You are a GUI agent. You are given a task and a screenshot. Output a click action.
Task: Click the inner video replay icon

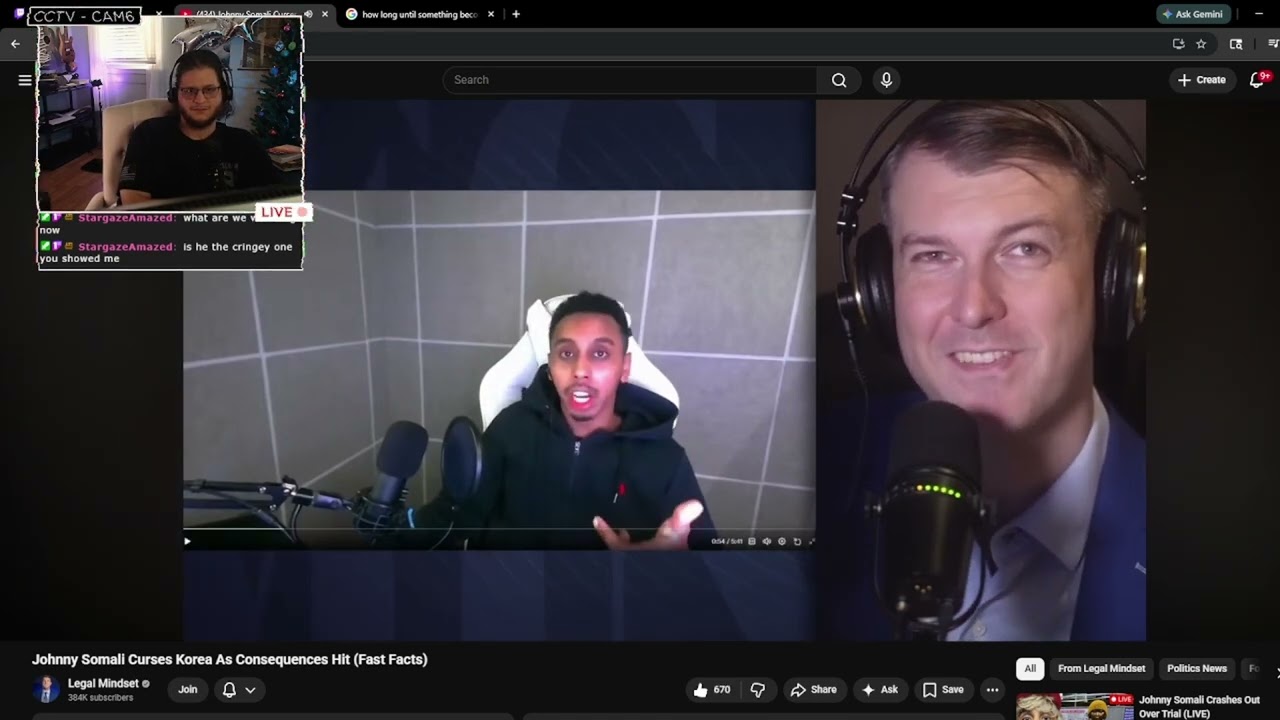(797, 542)
